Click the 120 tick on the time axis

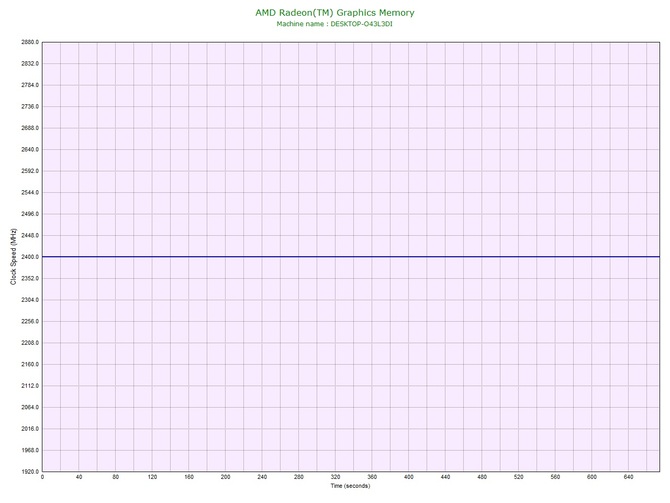[152, 477]
